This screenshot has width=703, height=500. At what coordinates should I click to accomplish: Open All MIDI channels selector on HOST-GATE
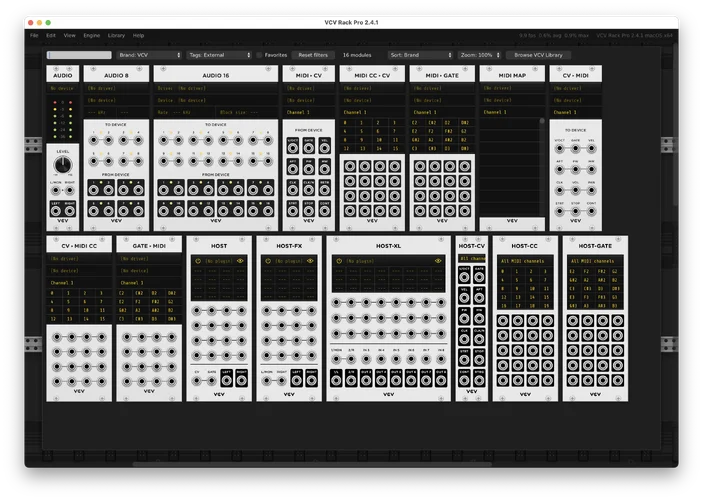point(595,261)
